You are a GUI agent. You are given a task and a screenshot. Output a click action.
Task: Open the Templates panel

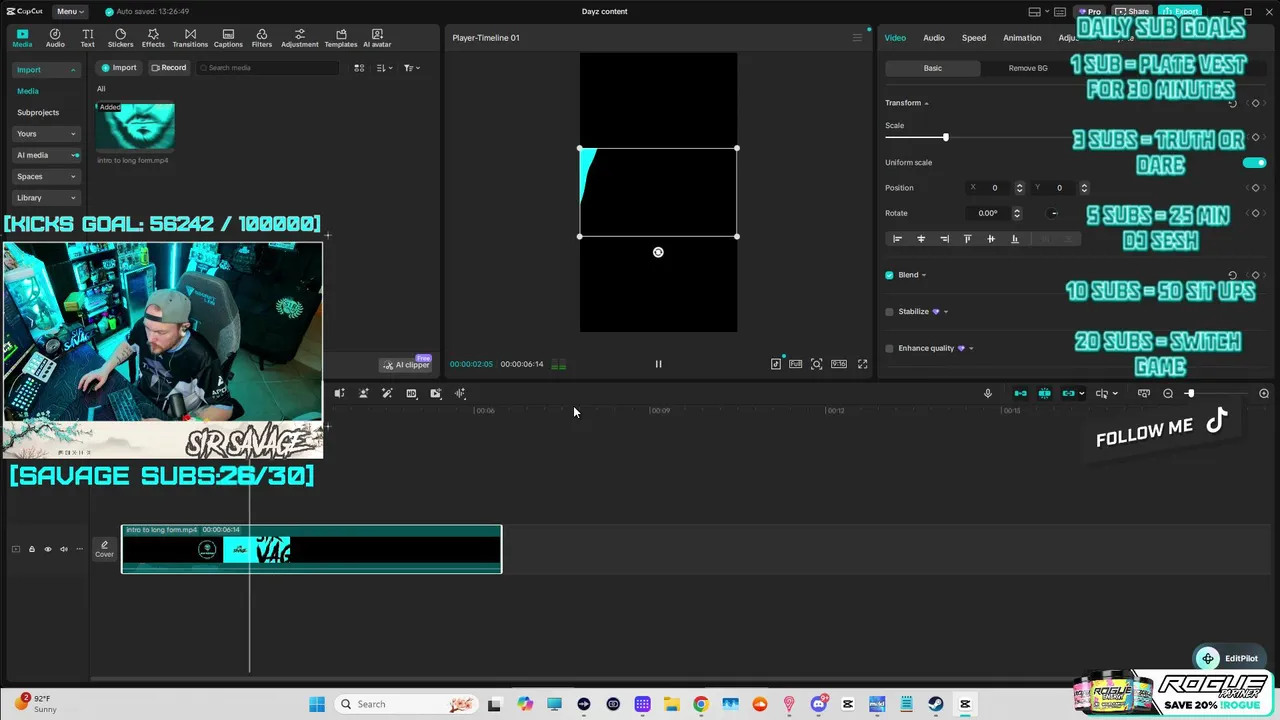[341, 38]
